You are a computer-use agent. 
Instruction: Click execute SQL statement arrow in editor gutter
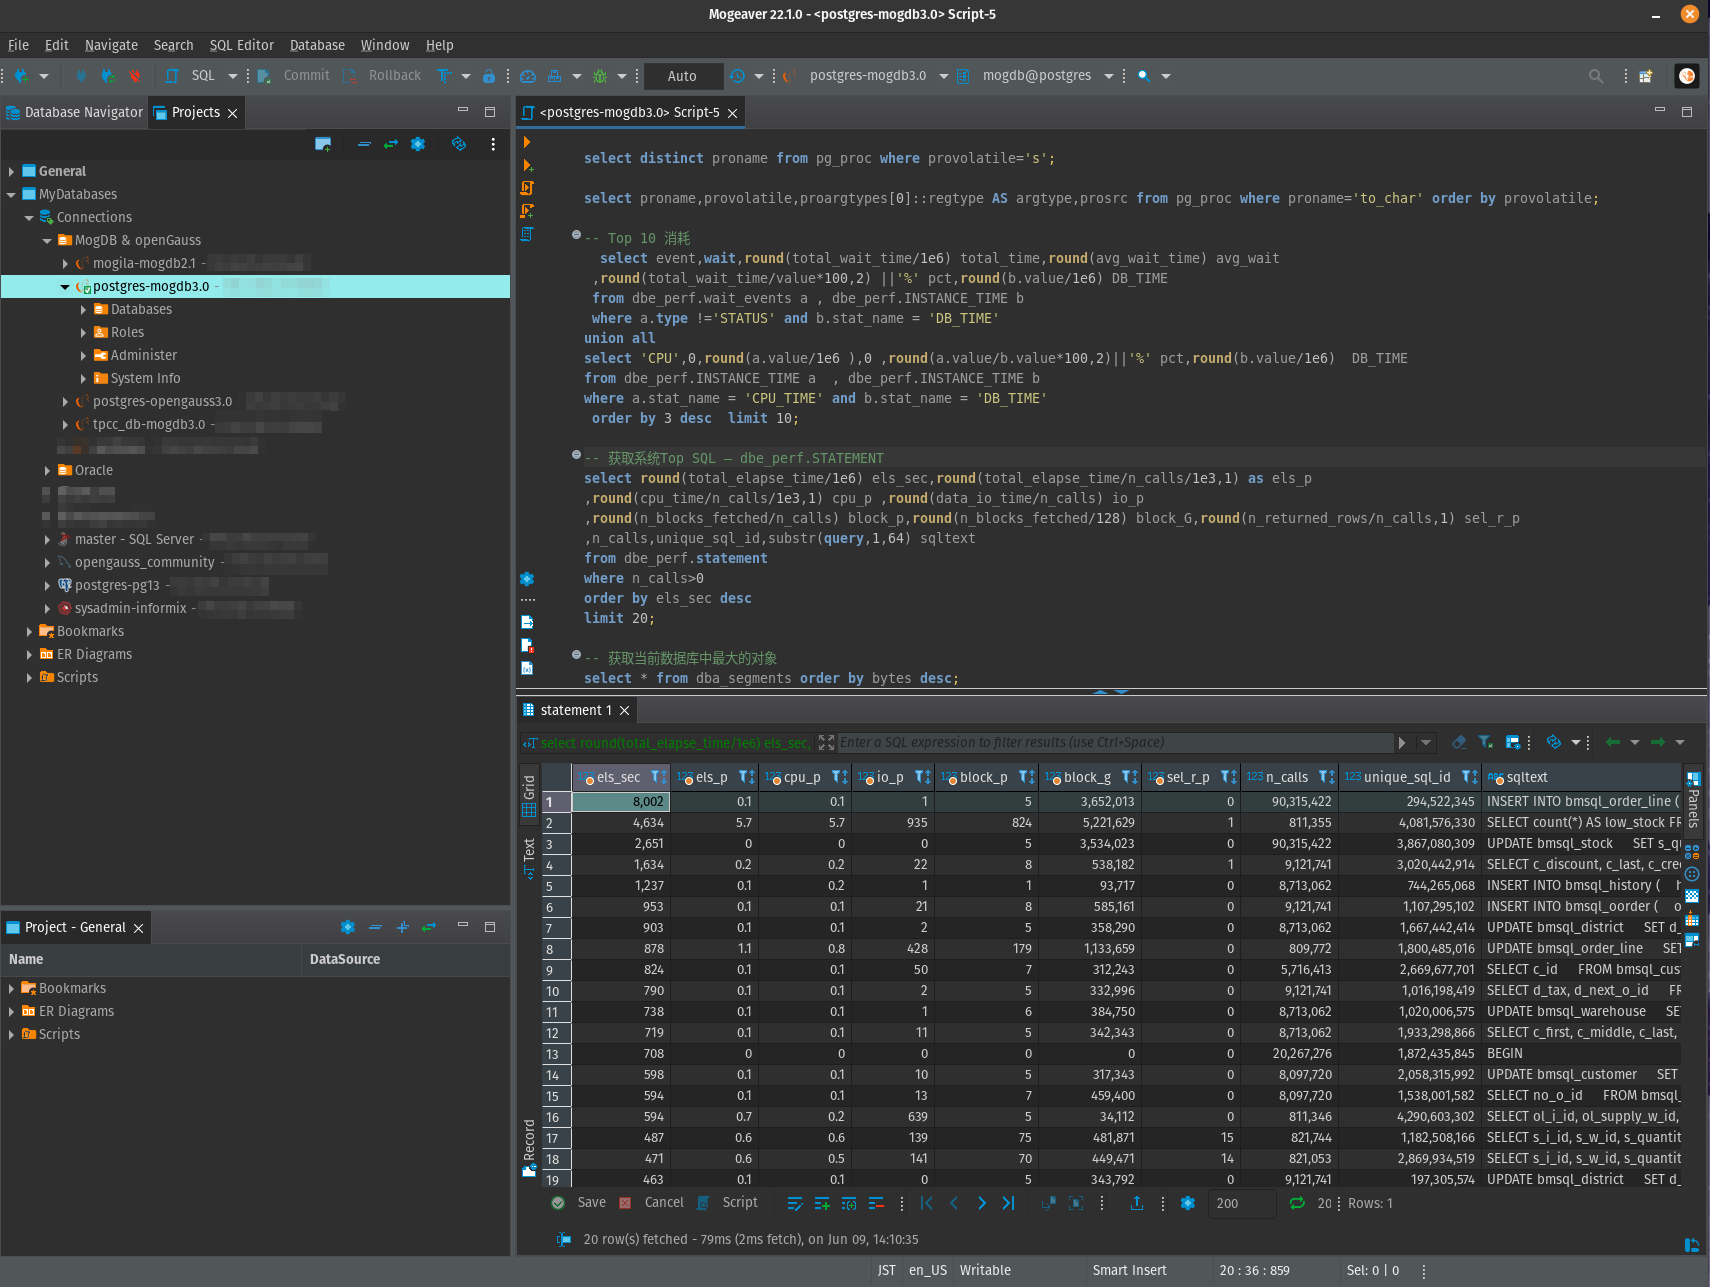pos(527,142)
